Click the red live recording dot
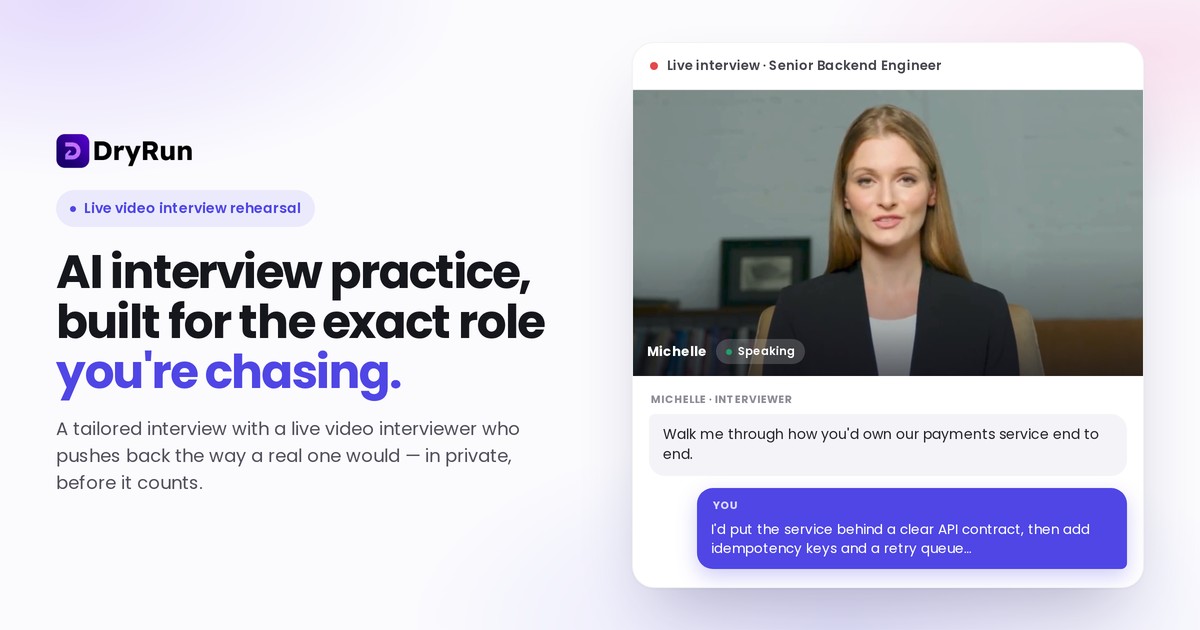1200x630 pixels. (x=654, y=66)
